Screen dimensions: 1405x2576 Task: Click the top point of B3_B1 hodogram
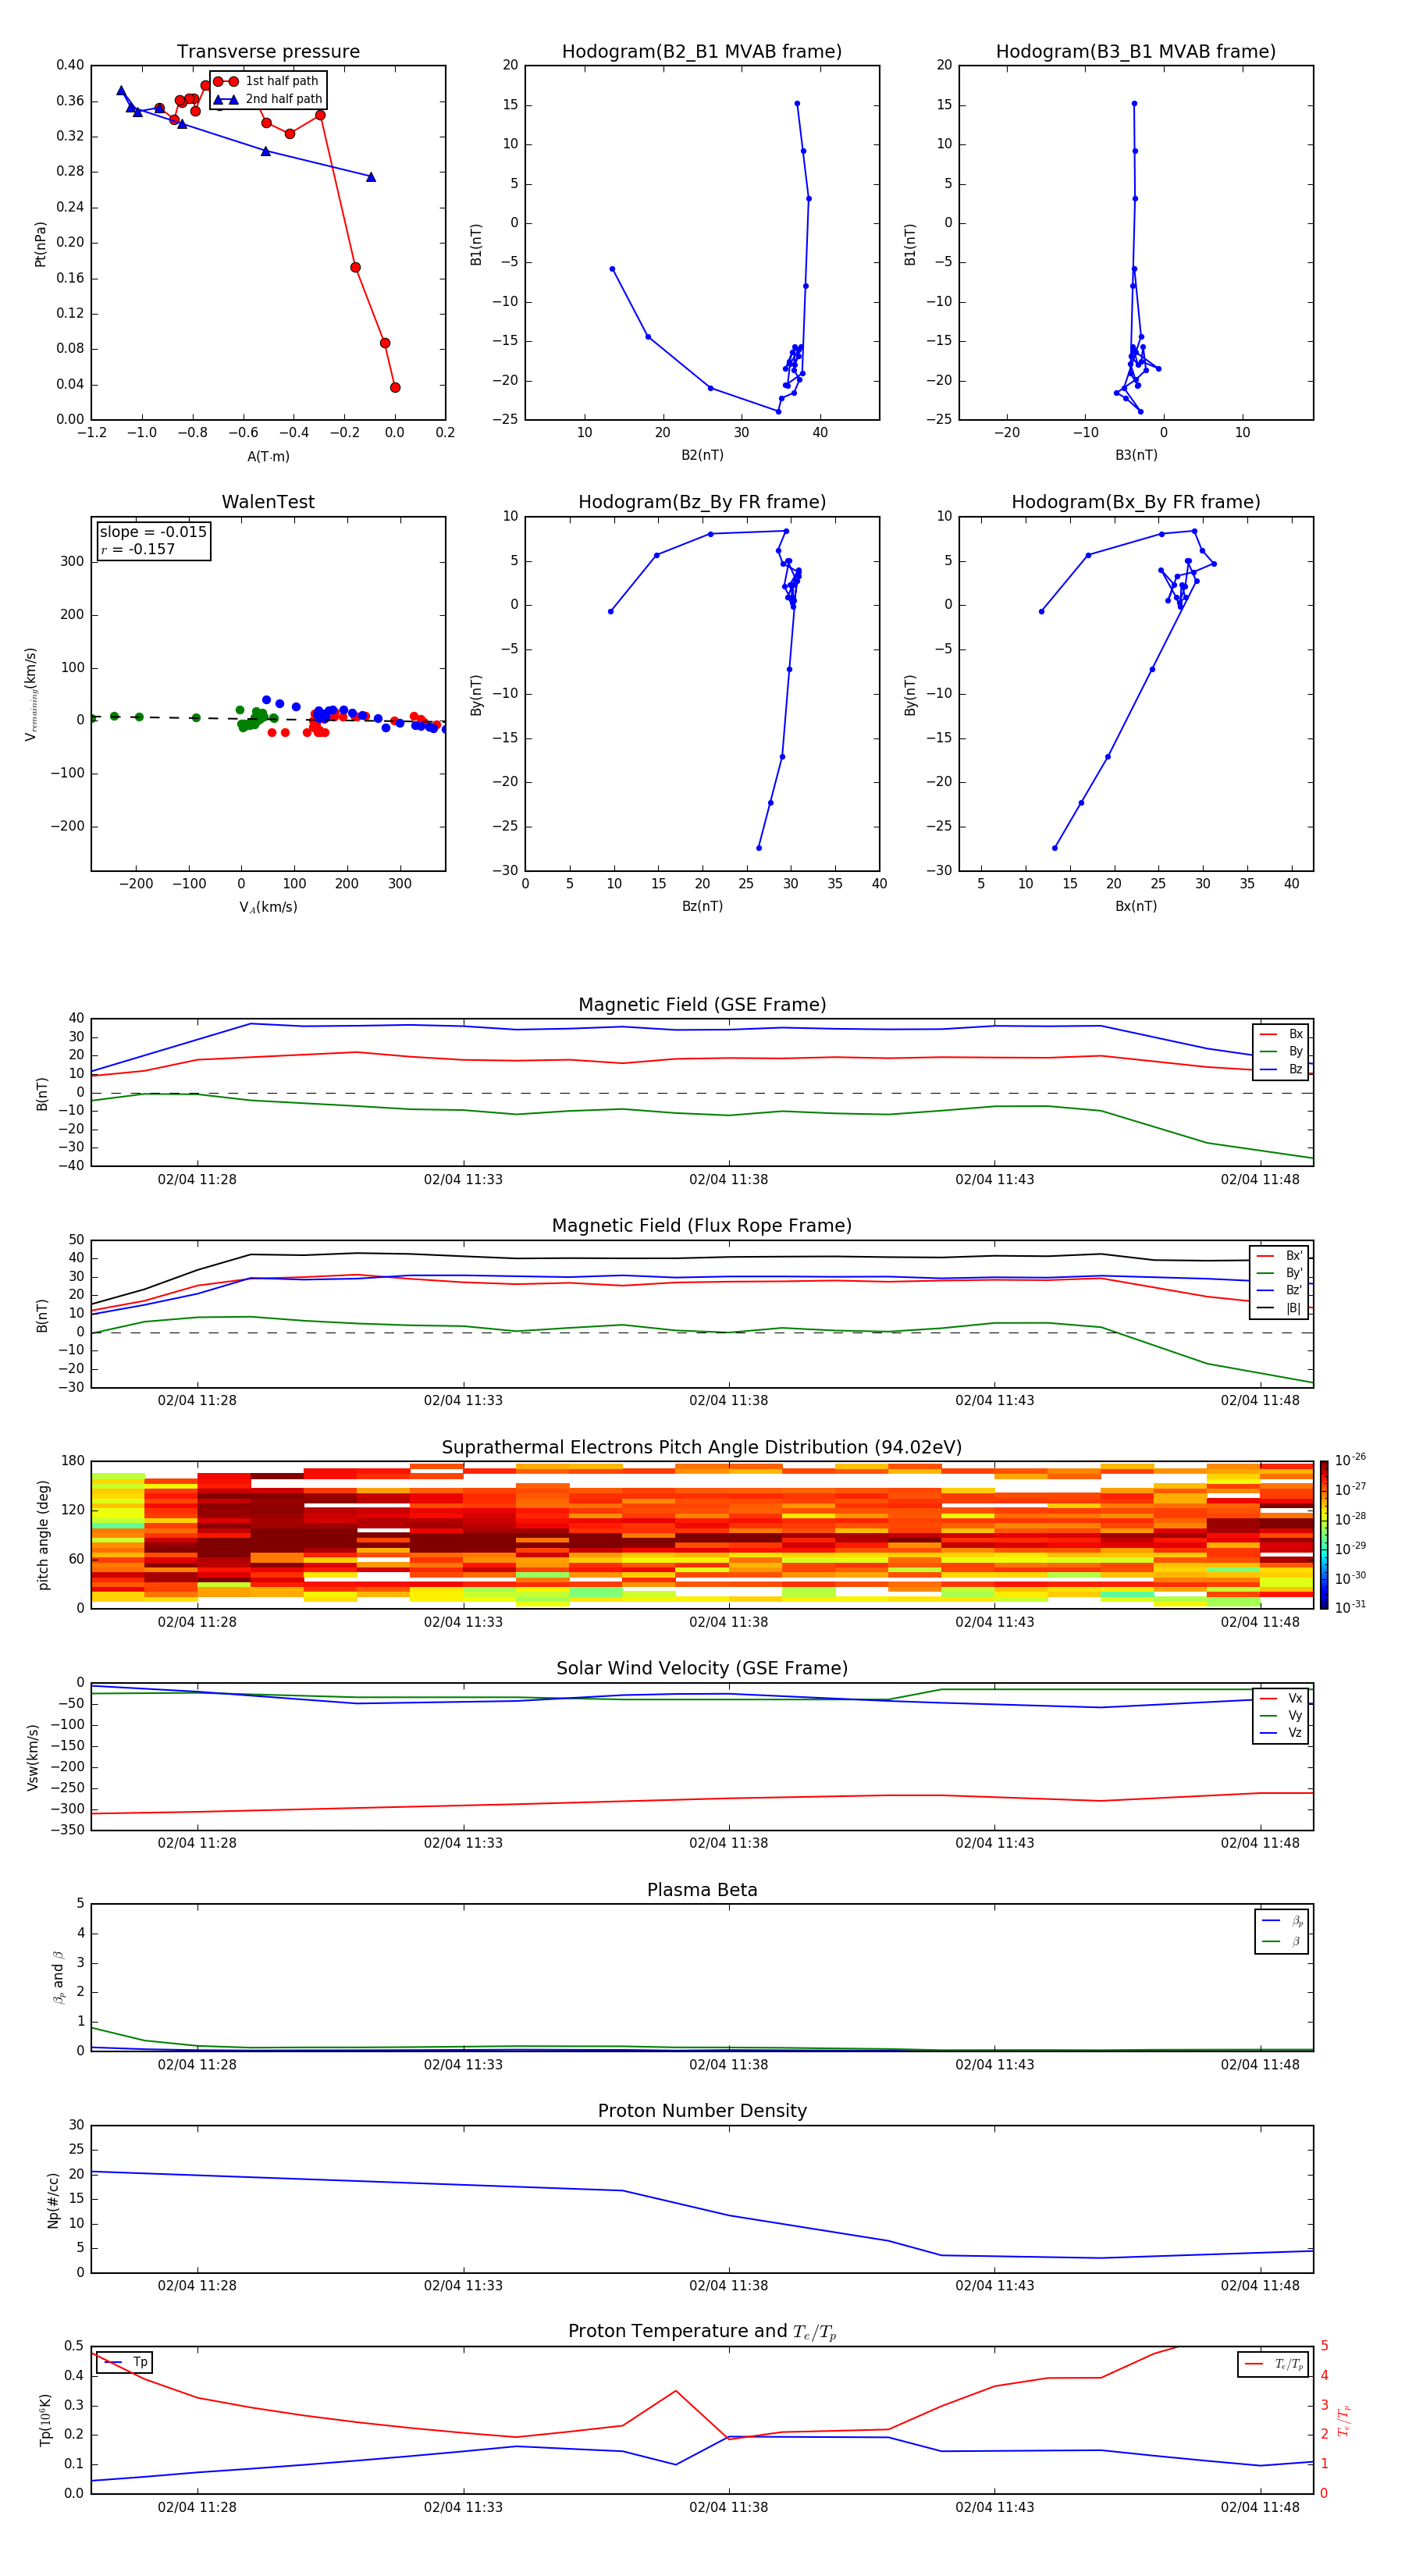tap(1134, 104)
